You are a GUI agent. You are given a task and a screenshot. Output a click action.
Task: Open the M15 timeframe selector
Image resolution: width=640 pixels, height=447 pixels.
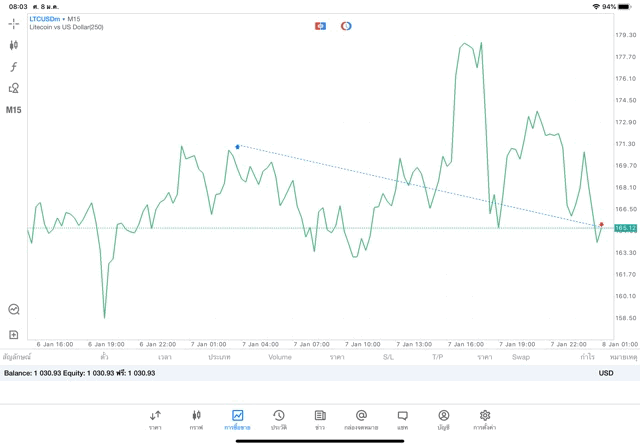[x=14, y=110]
